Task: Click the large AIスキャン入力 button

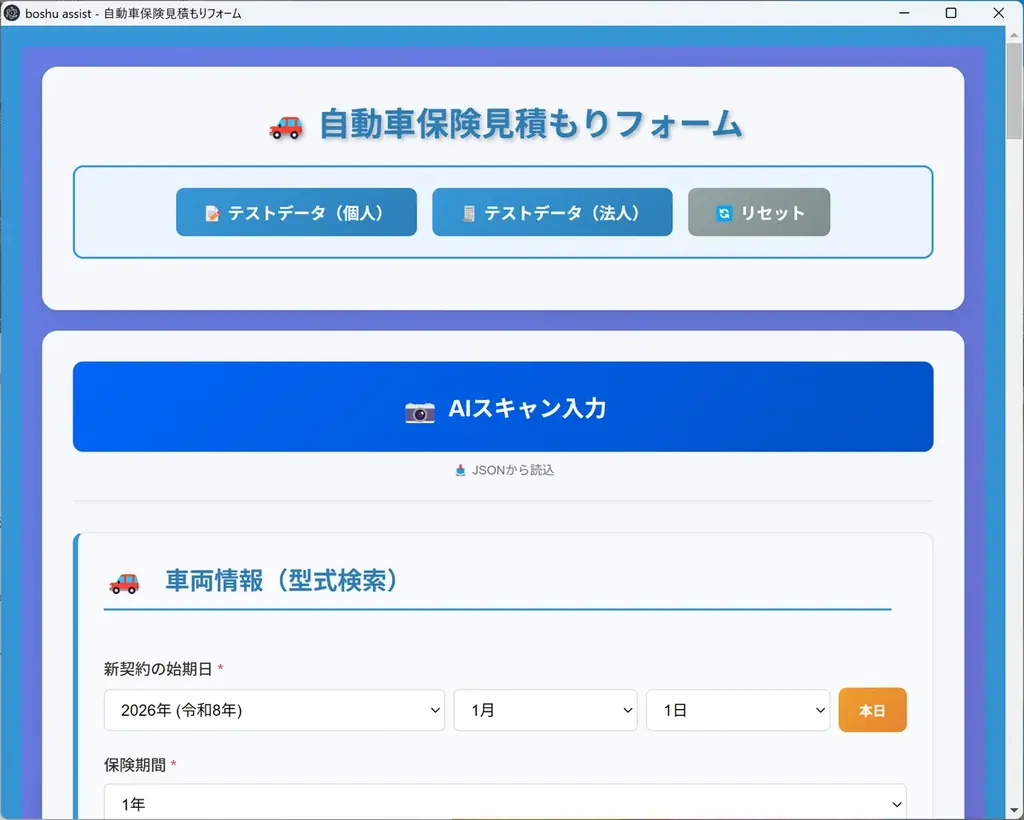Action: pyautogui.click(x=503, y=406)
